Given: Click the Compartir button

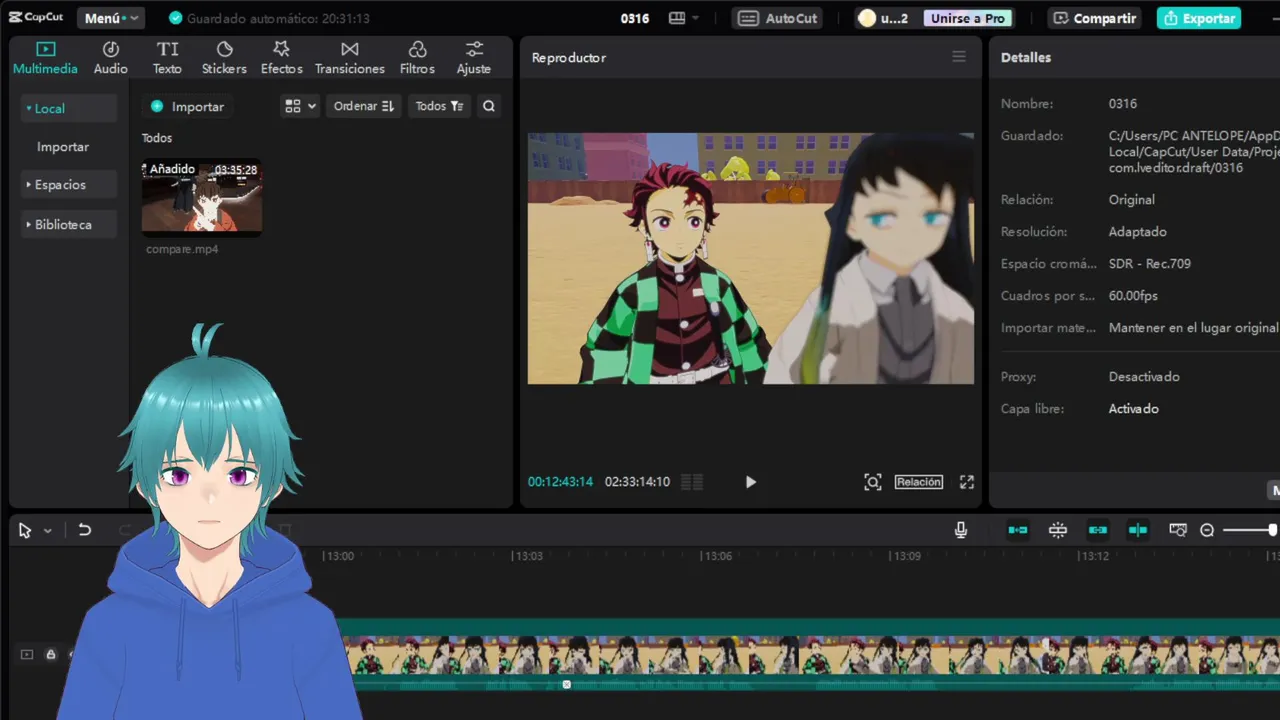Looking at the screenshot, I should point(1095,18).
